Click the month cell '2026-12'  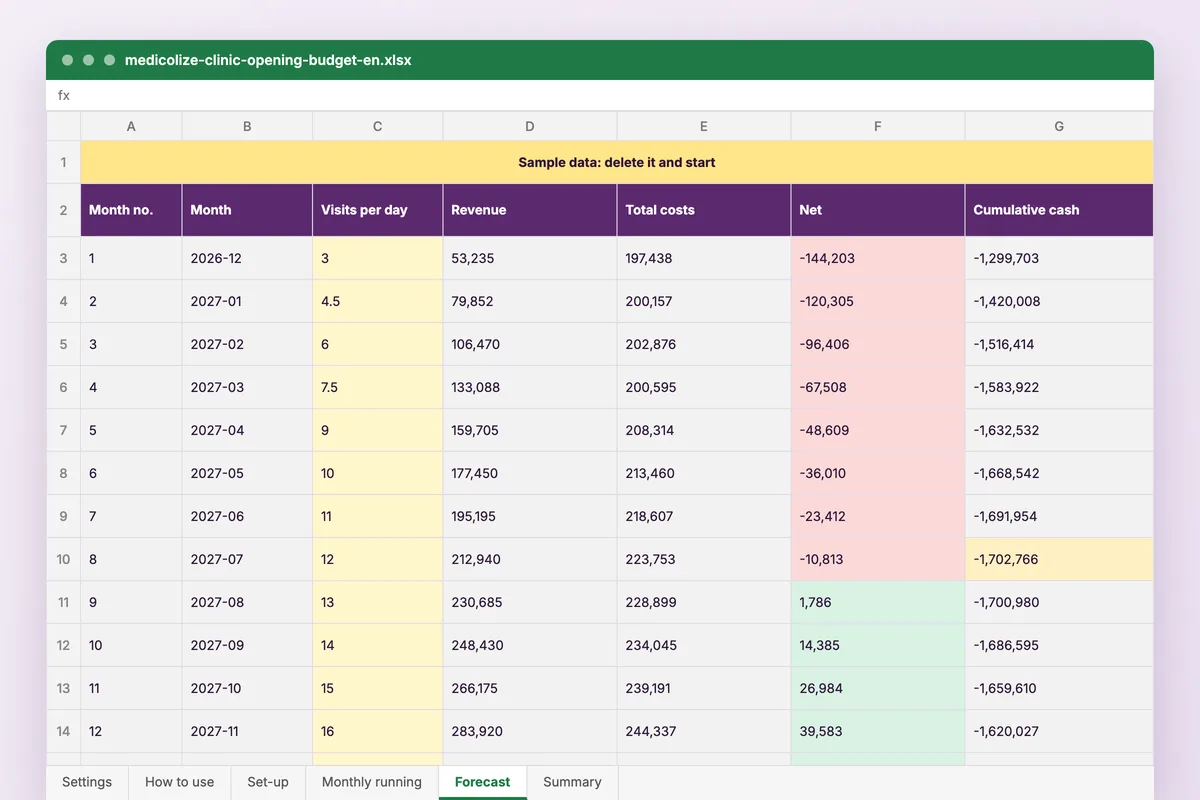pos(247,258)
